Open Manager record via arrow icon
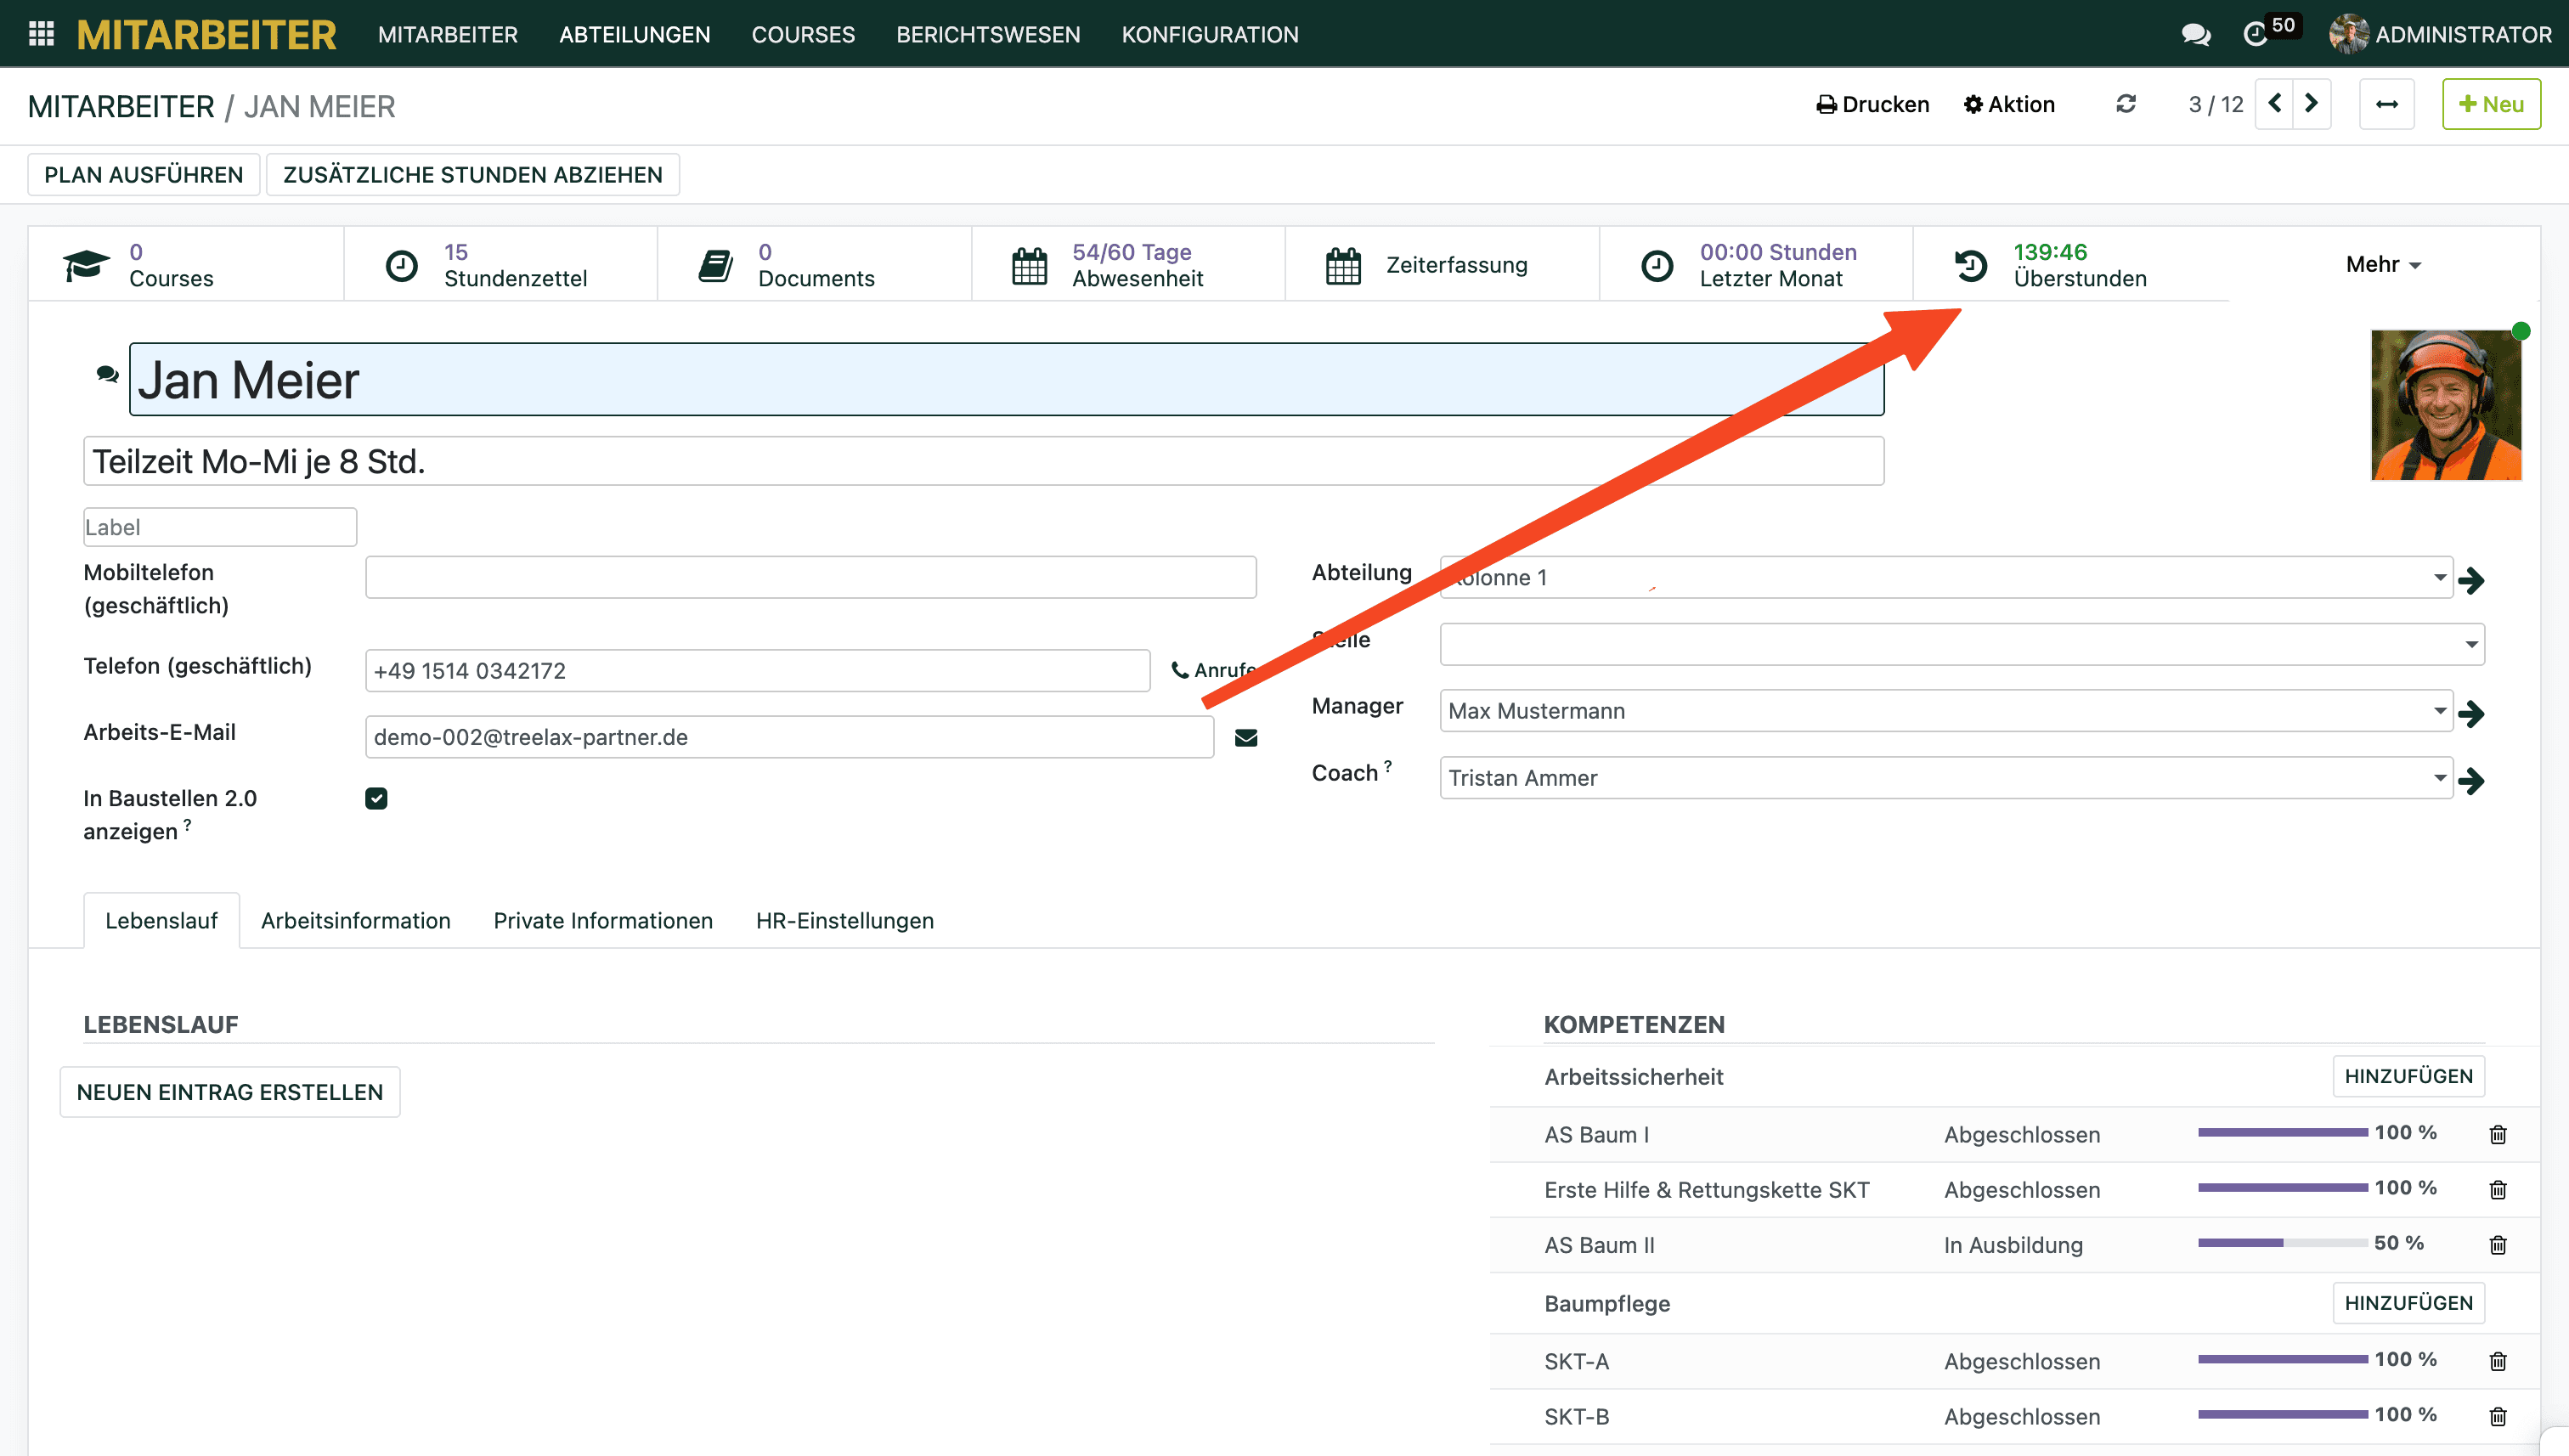The height and width of the screenshot is (1456, 2569). click(2471, 713)
